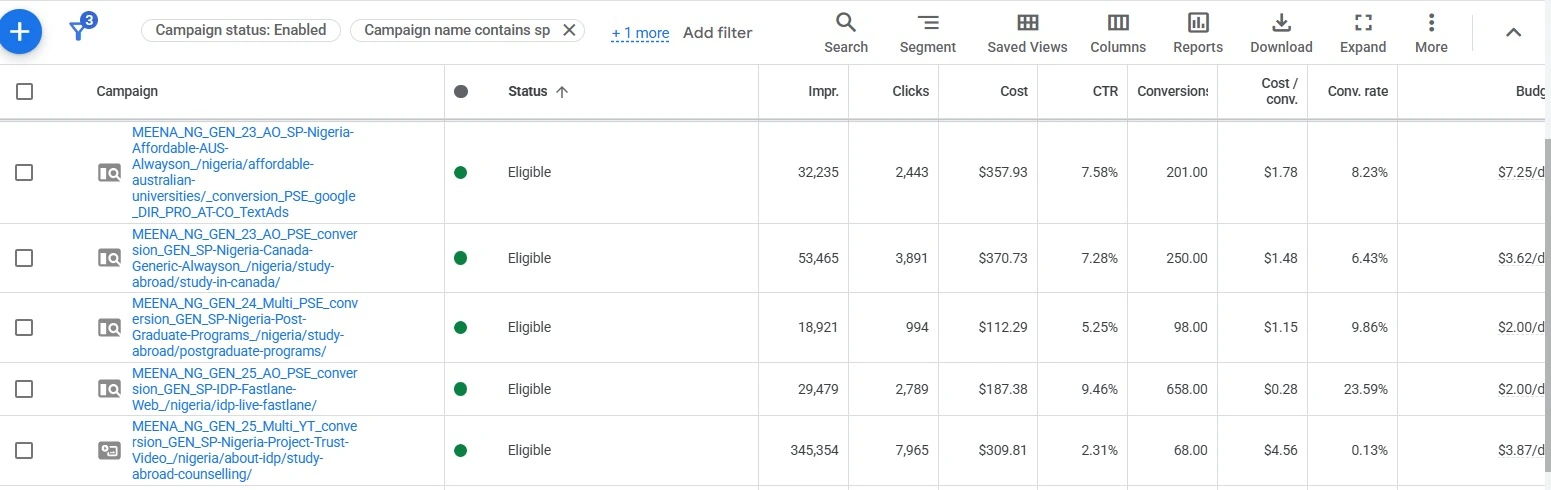The height and width of the screenshot is (490, 1551).
Task: Tick the checkbox for the Canada-Generic campaign
Action: pos(24,258)
